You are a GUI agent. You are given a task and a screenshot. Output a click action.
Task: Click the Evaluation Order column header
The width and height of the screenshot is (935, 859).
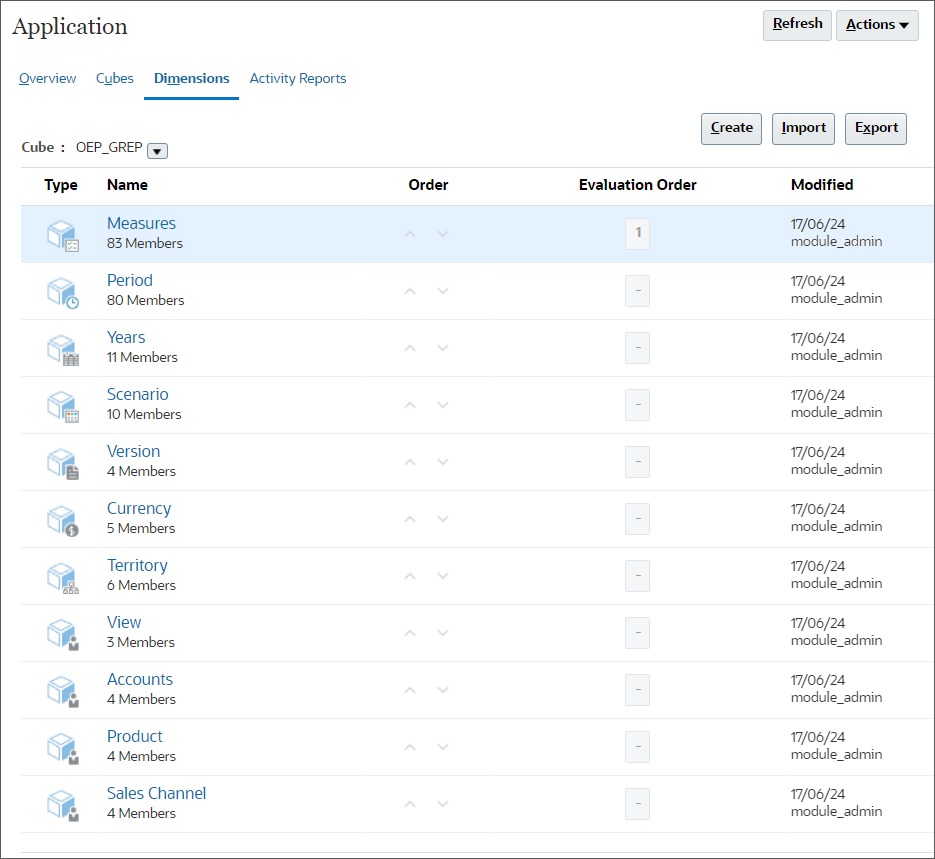point(637,185)
